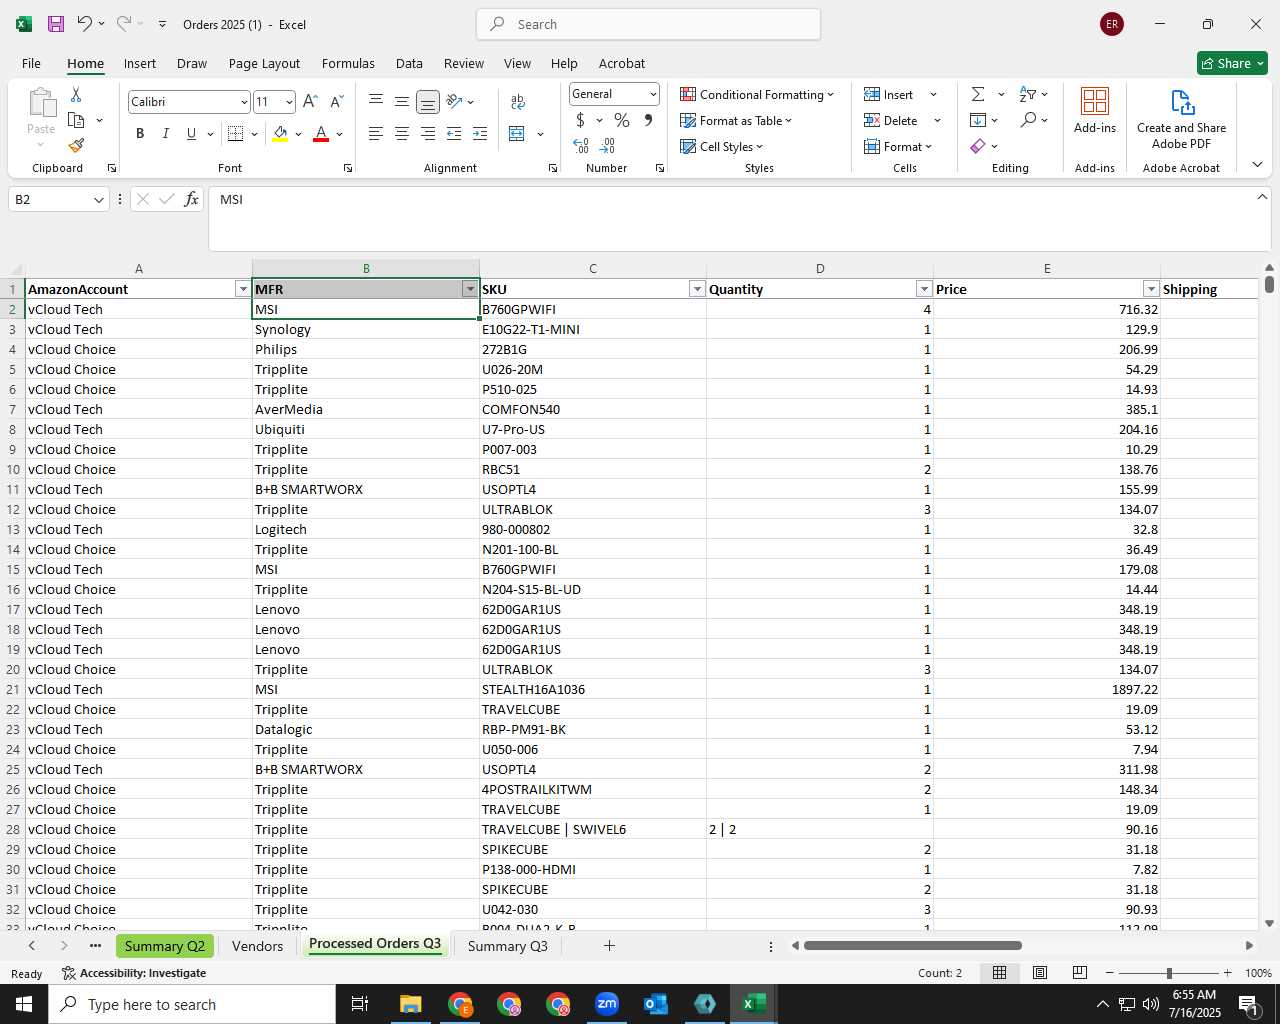Open the SKU column filter dropdown

697,289
